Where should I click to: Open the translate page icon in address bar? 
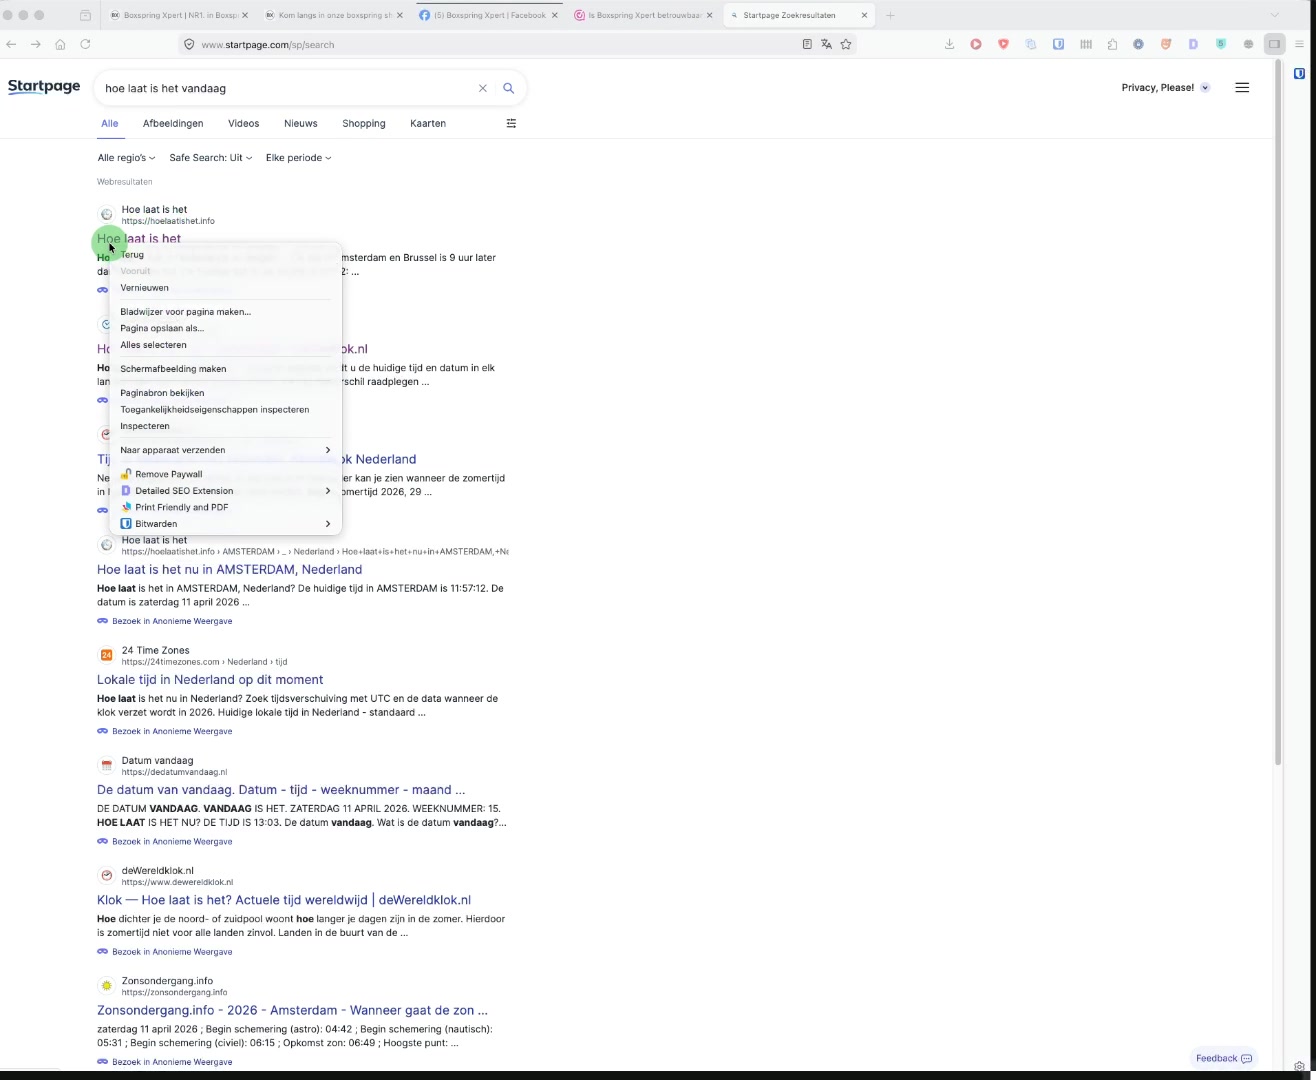pyautogui.click(x=826, y=44)
